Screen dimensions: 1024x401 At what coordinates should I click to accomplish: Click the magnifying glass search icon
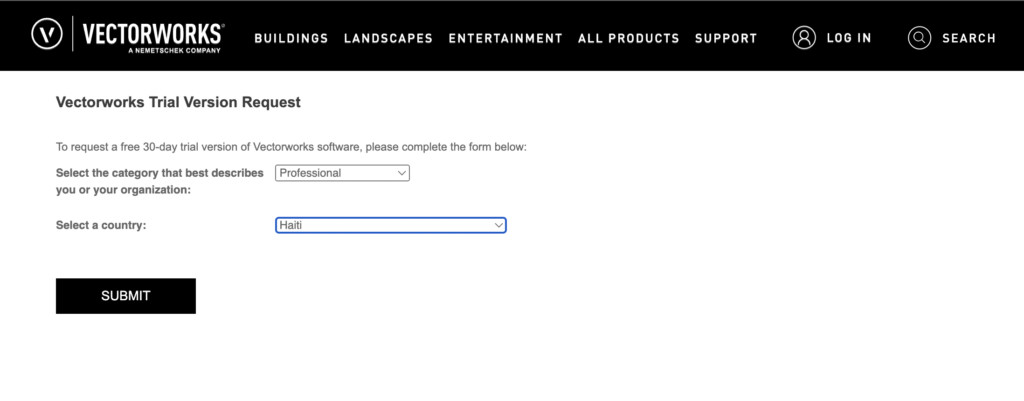(x=919, y=38)
